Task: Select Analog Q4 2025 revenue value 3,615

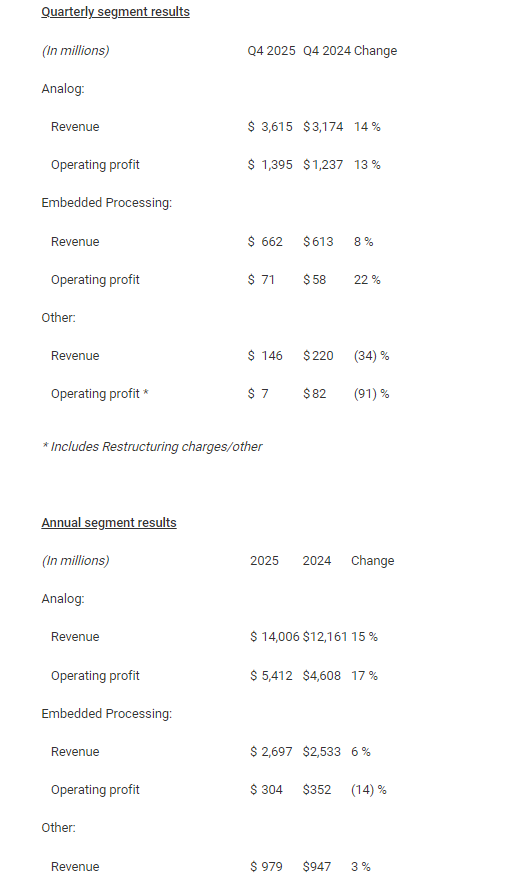Action: [x=277, y=127]
